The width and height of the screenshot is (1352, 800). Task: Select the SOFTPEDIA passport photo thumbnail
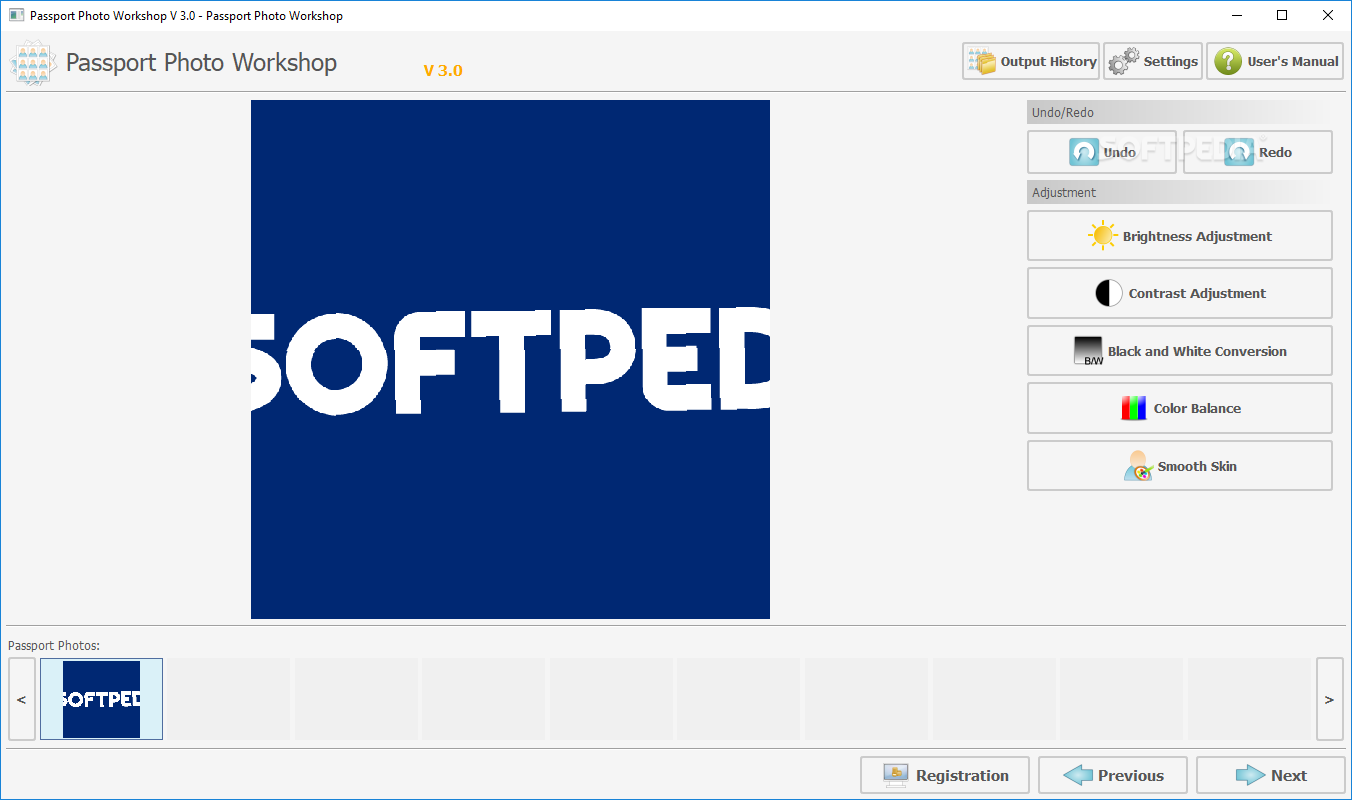101,699
